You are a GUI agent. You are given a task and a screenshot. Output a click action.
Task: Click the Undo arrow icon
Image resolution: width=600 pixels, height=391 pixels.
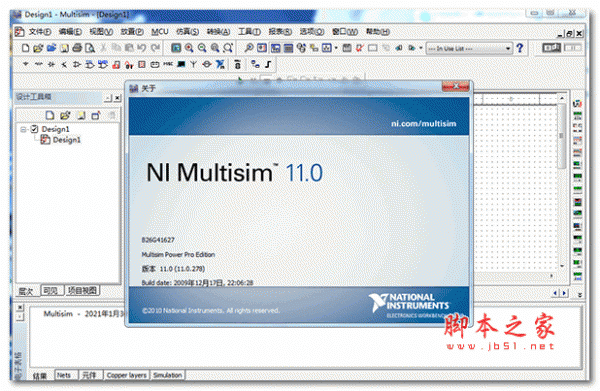coord(142,48)
